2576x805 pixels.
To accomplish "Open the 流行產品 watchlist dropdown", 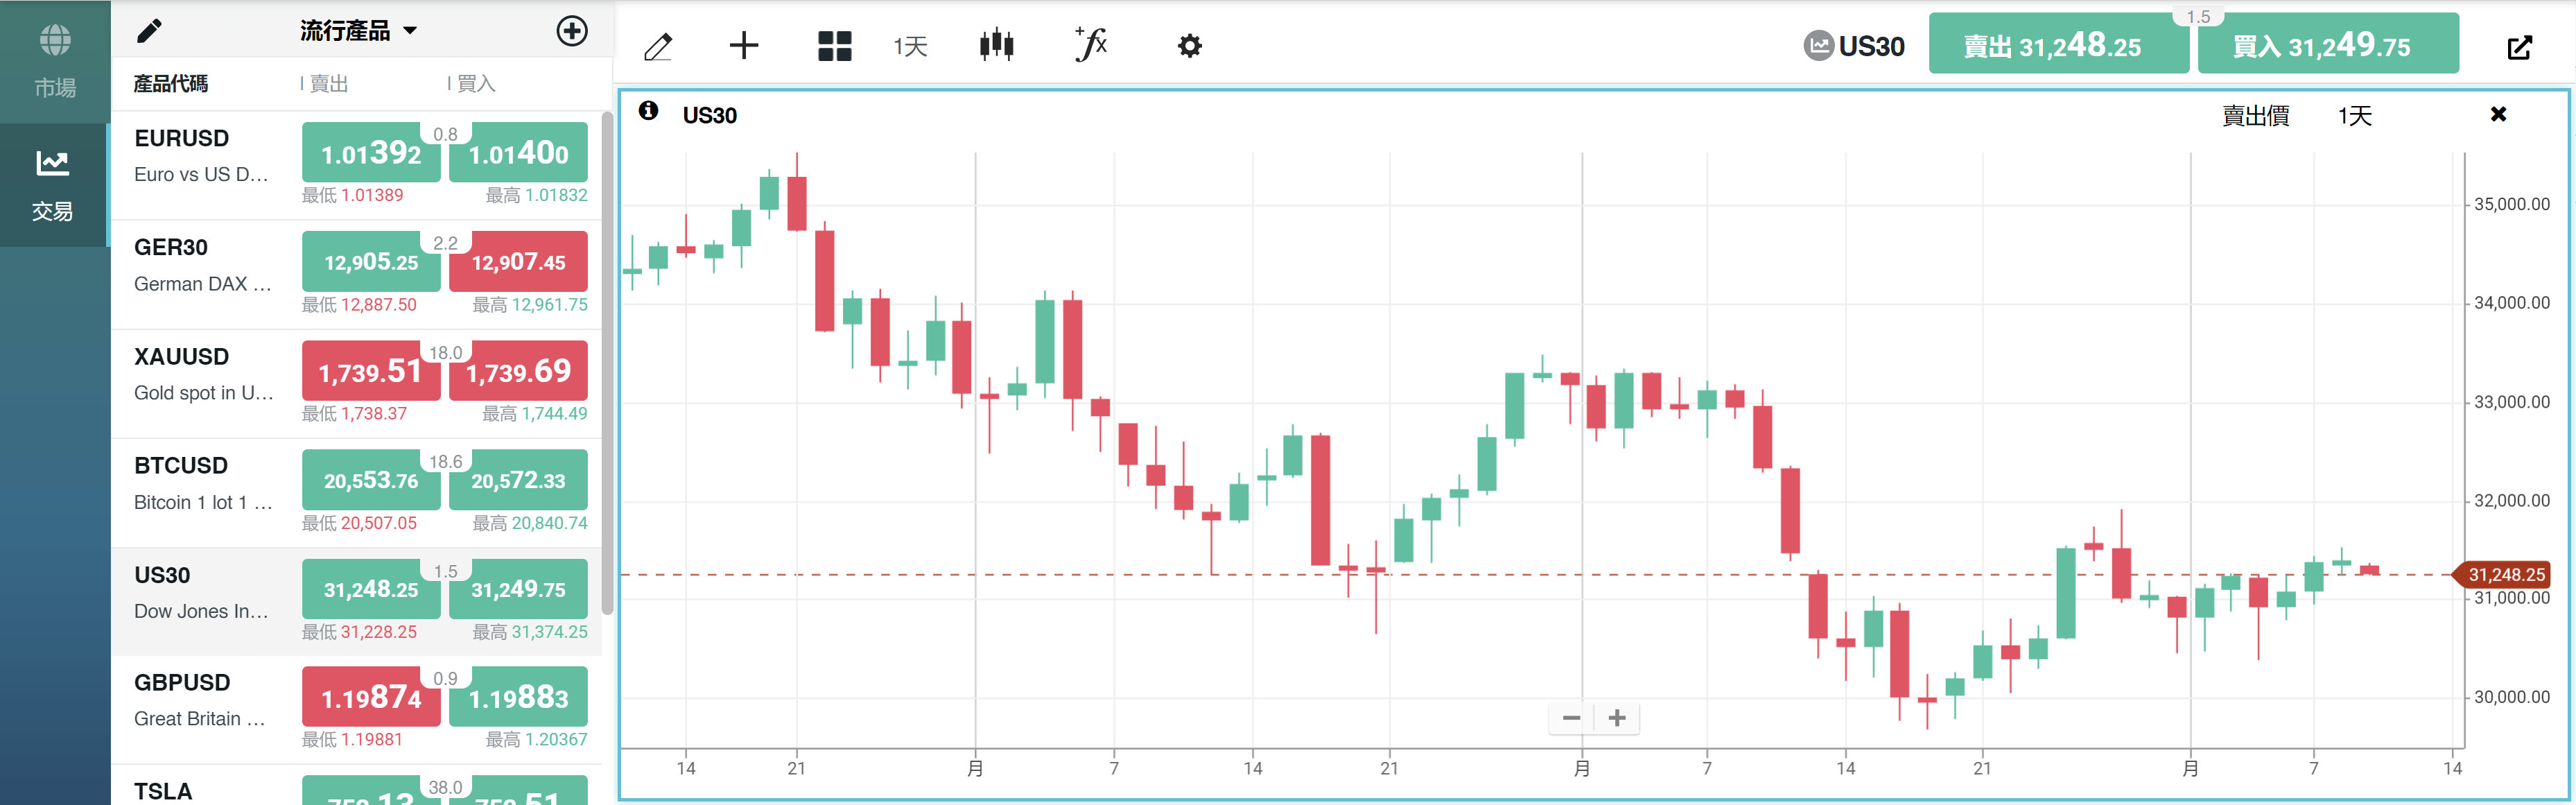I will (x=355, y=30).
